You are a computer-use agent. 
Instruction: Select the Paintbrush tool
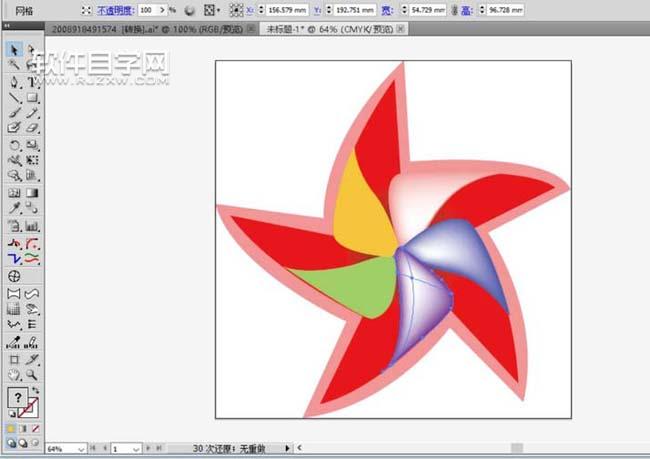pyautogui.click(x=15, y=113)
